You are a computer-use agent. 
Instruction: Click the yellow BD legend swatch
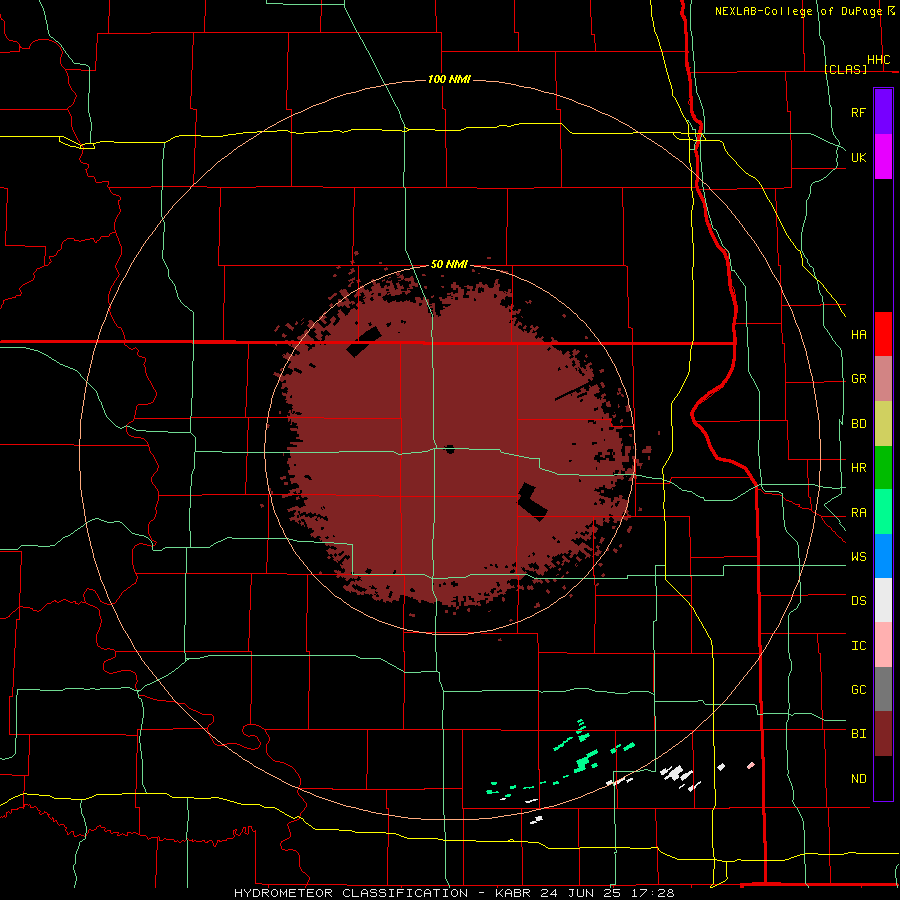point(883,424)
